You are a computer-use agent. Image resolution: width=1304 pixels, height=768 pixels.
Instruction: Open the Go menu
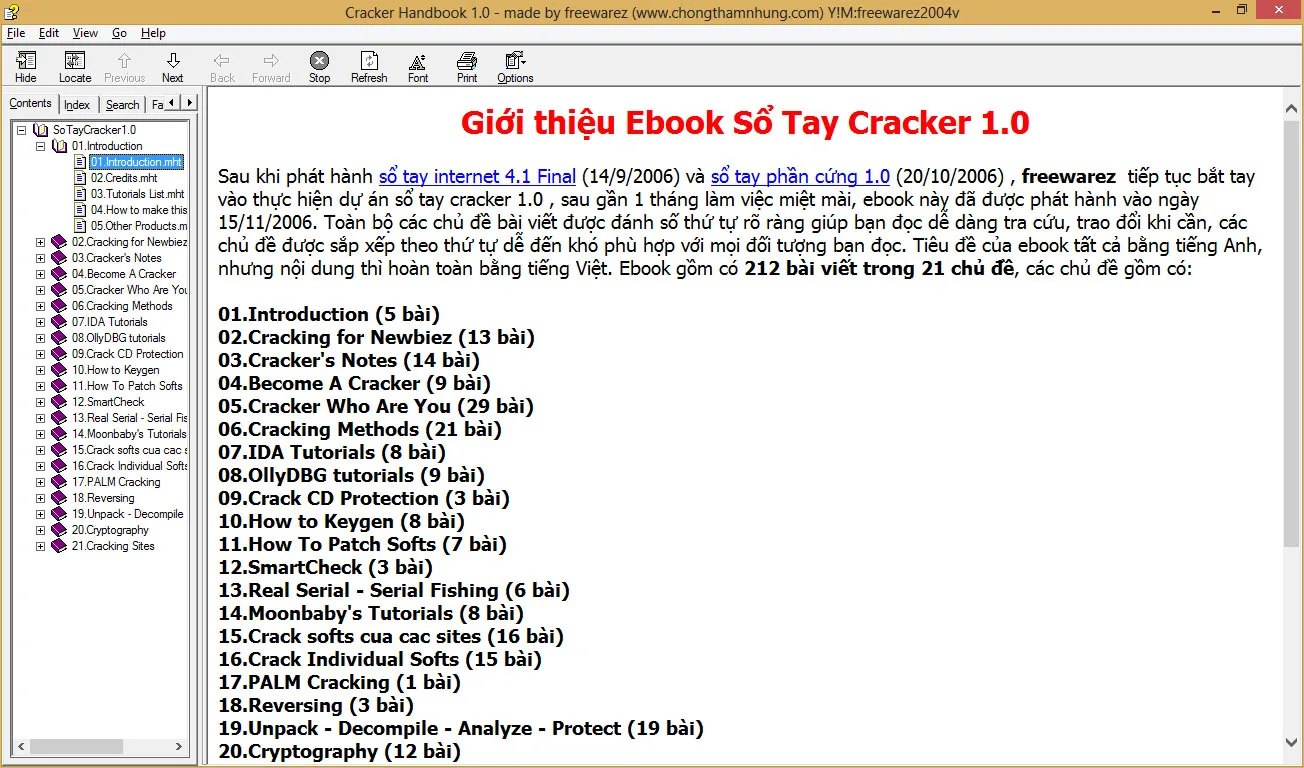pyautogui.click(x=119, y=33)
